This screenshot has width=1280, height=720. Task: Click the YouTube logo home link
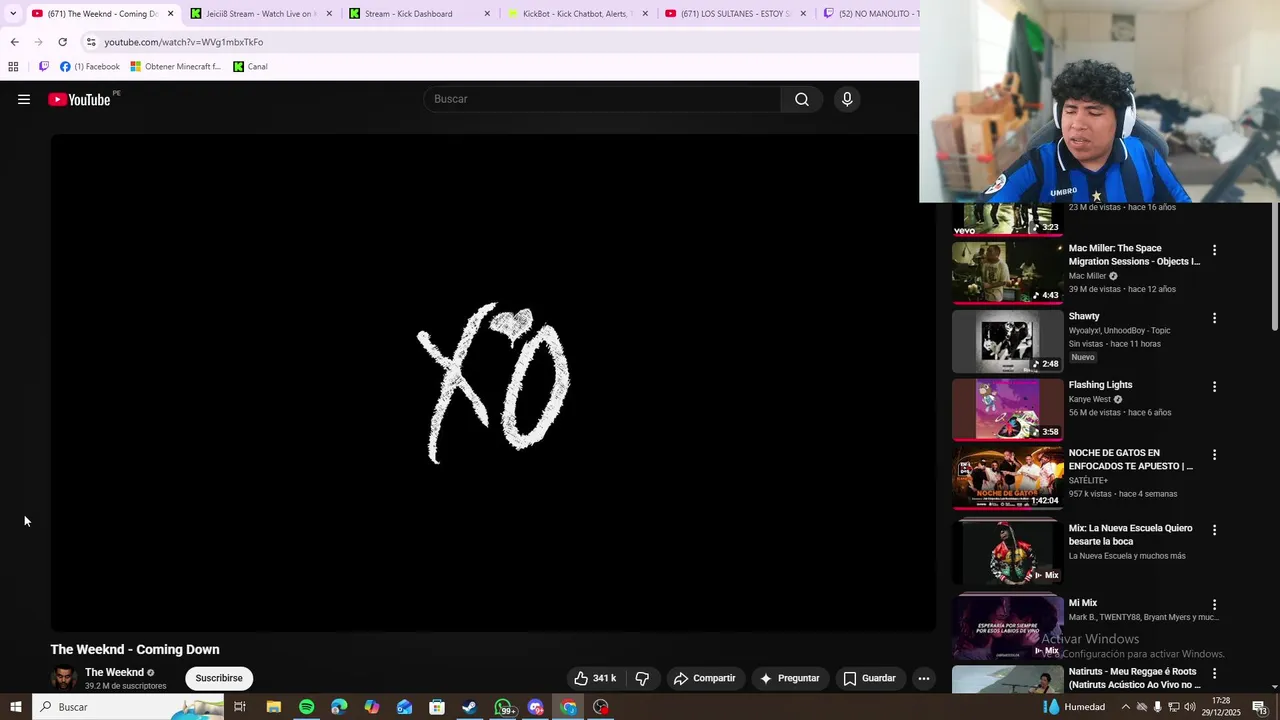(x=80, y=99)
